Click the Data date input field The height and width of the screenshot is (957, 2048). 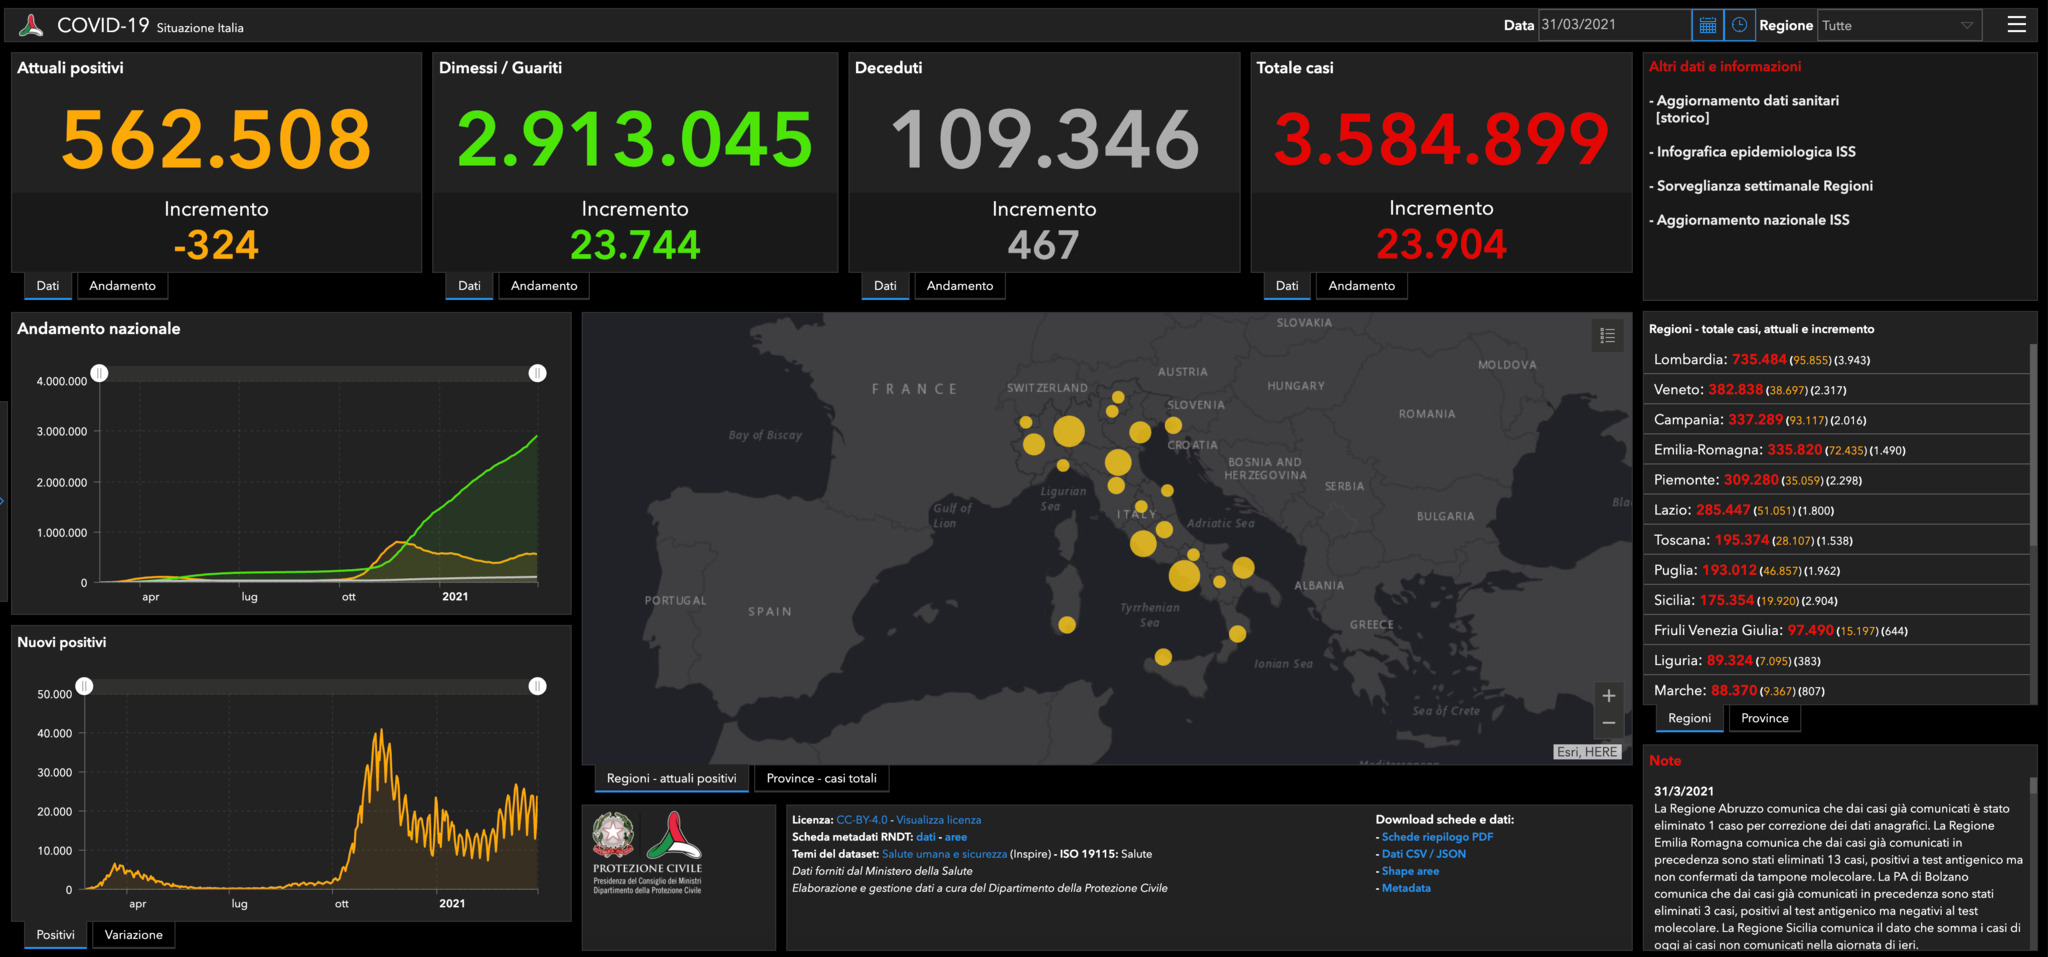coord(1613,25)
